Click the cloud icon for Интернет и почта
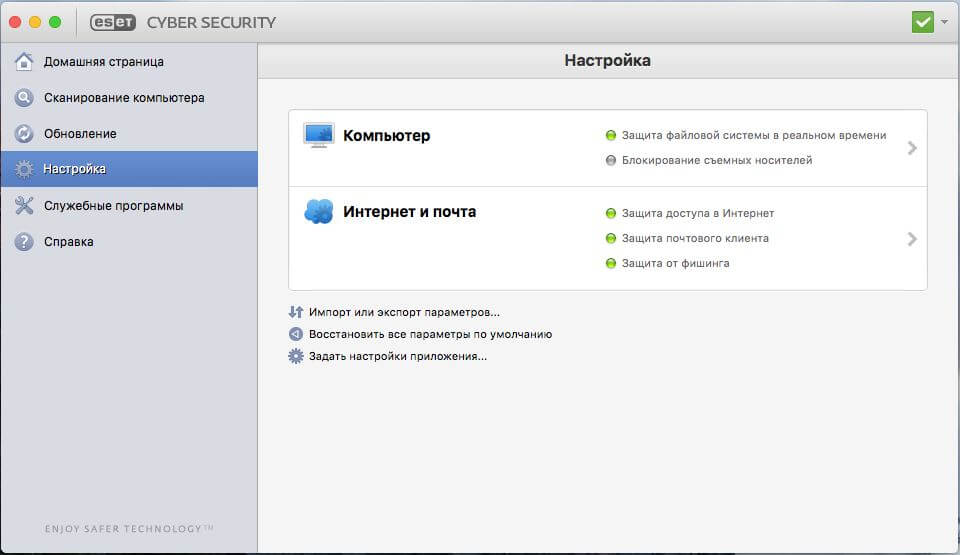 319,212
